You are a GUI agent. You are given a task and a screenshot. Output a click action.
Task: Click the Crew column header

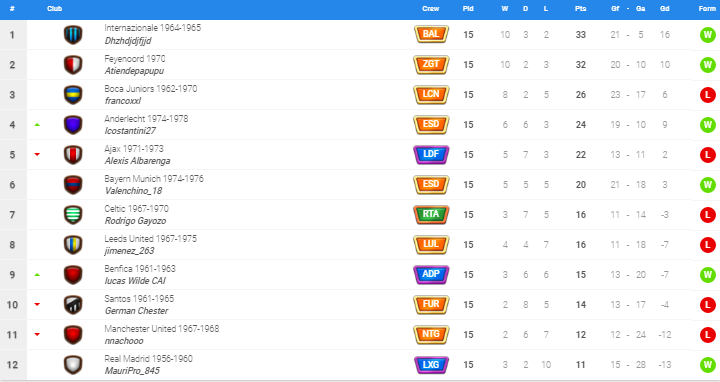coord(431,9)
